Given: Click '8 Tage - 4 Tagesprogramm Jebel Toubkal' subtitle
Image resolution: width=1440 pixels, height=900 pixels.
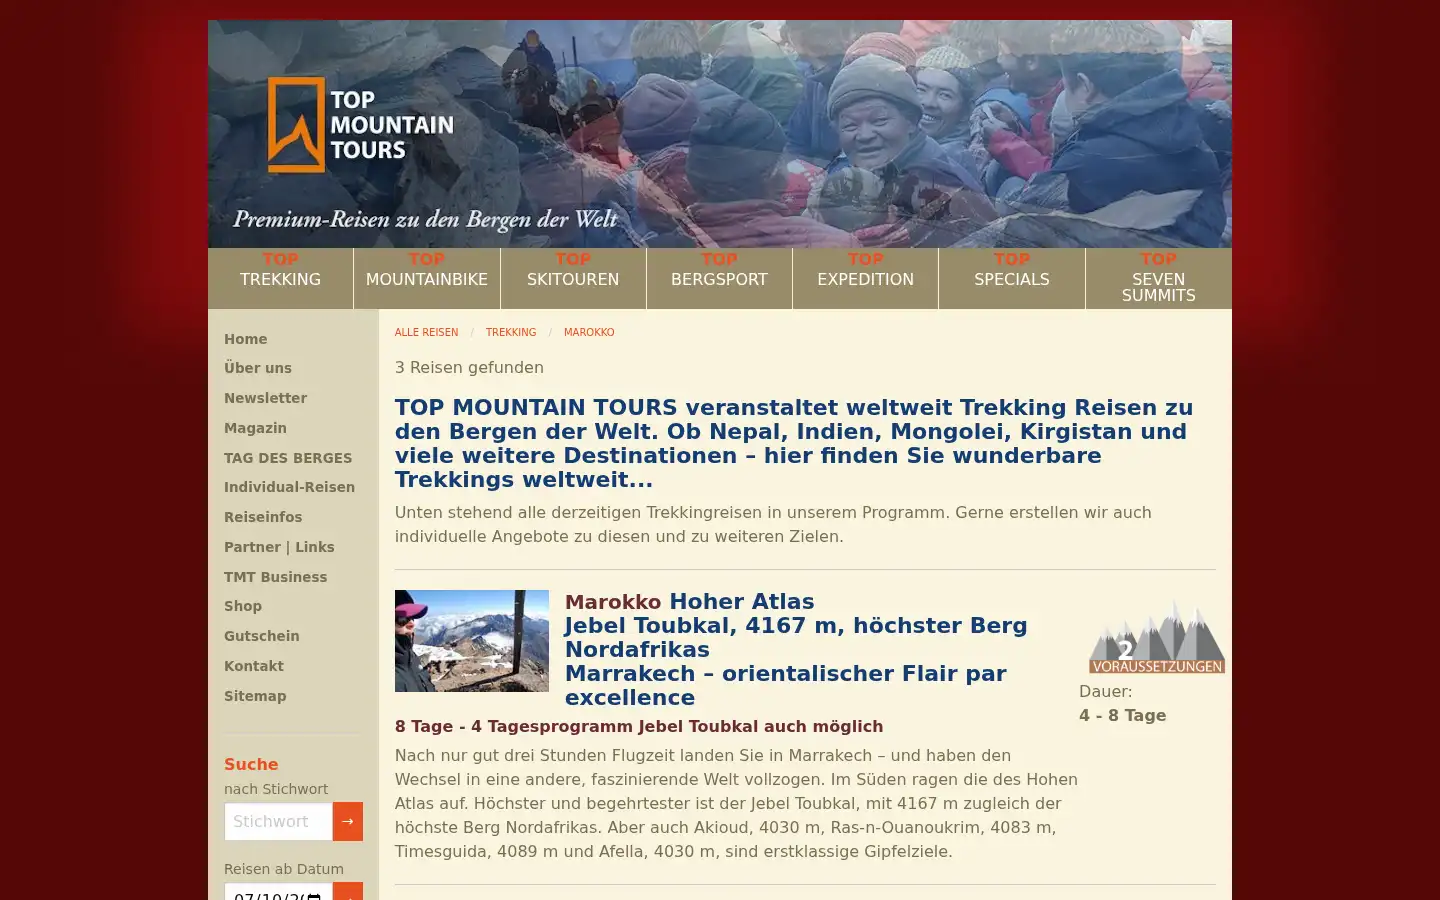Looking at the screenshot, I should pyautogui.click(x=639, y=726).
